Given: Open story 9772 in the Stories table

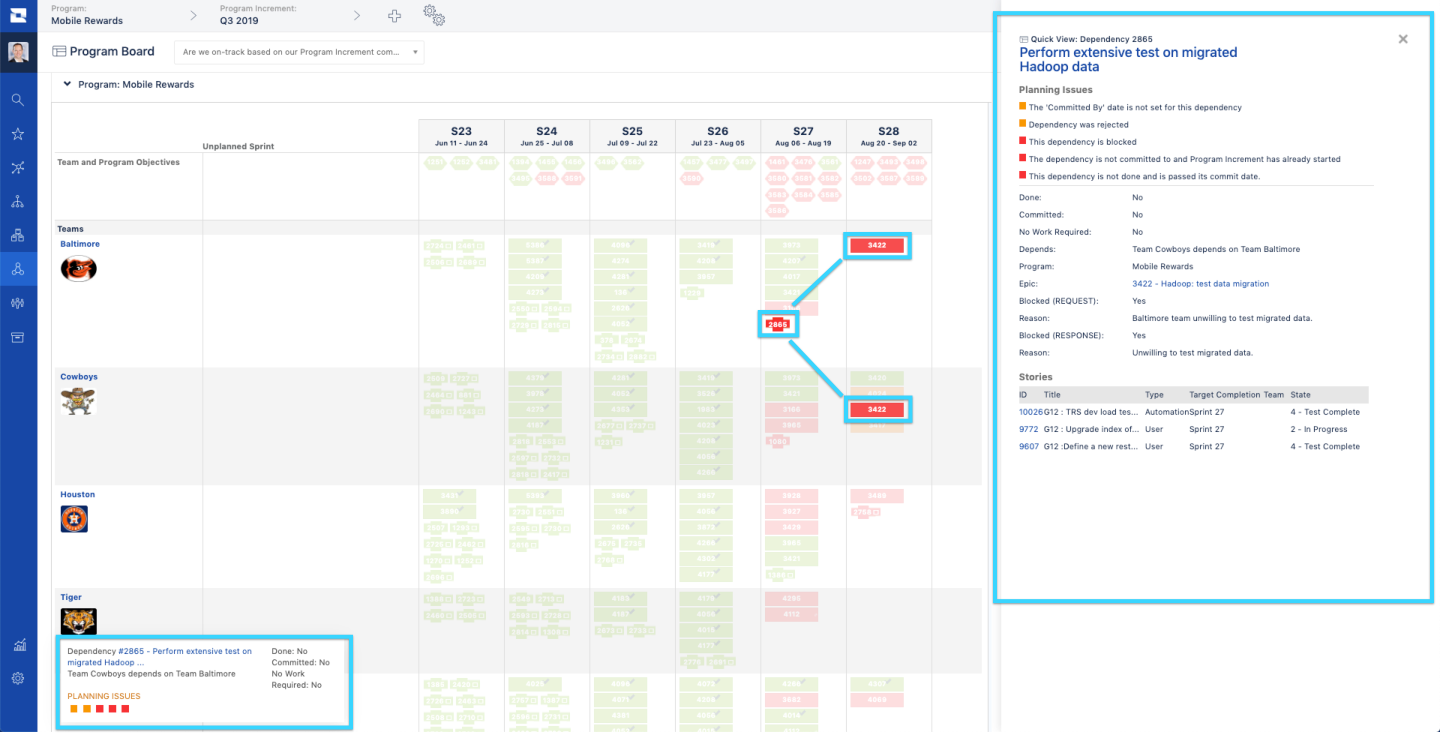Looking at the screenshot, I should pos(1028,429).
